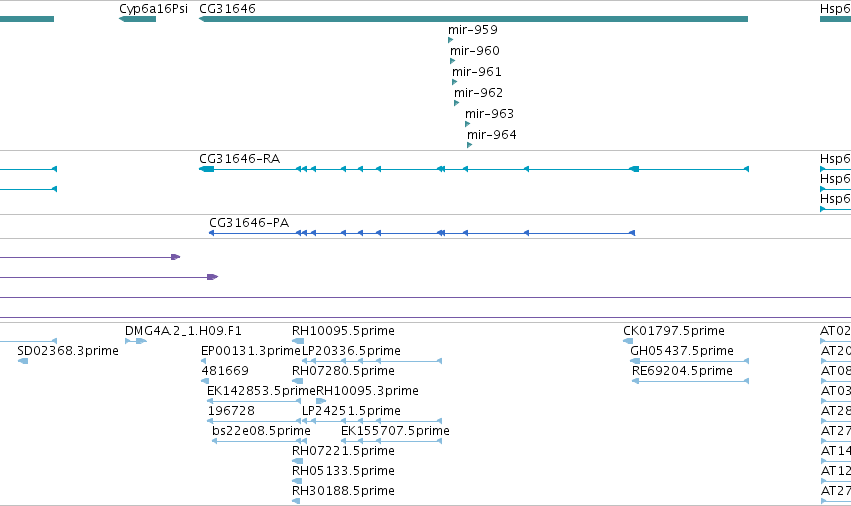Image resolution: width=851 pixels, height=506 pixels.
Task: Select RE69204.5prime EST label
Action: point(682,371)
